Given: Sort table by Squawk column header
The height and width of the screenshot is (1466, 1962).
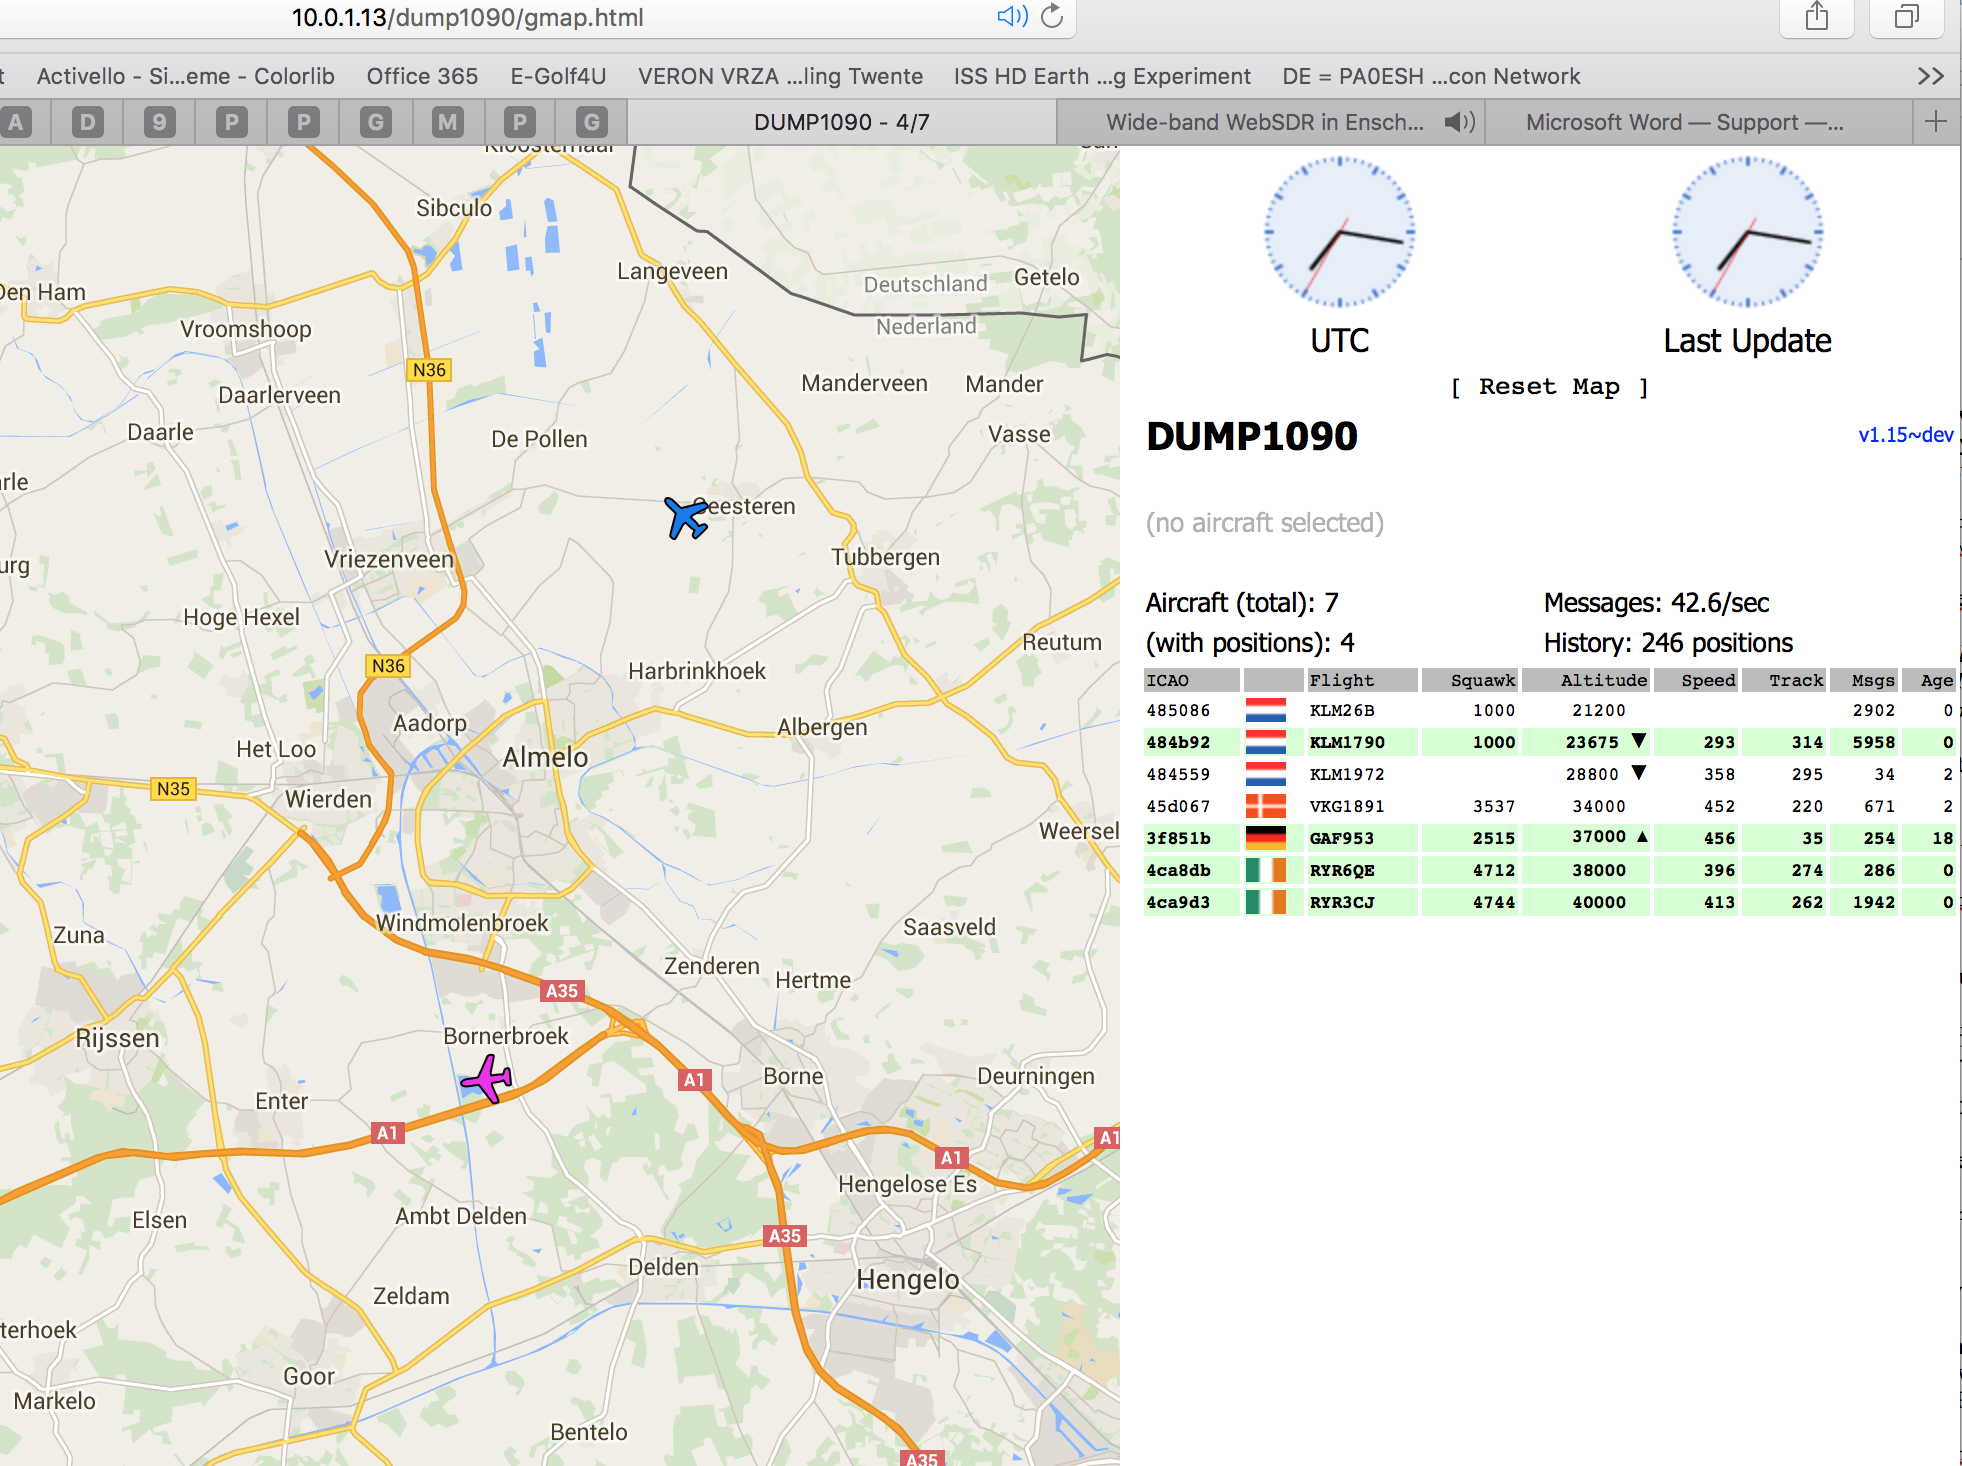Looking at the screenshot, I should click(1470, 680).
